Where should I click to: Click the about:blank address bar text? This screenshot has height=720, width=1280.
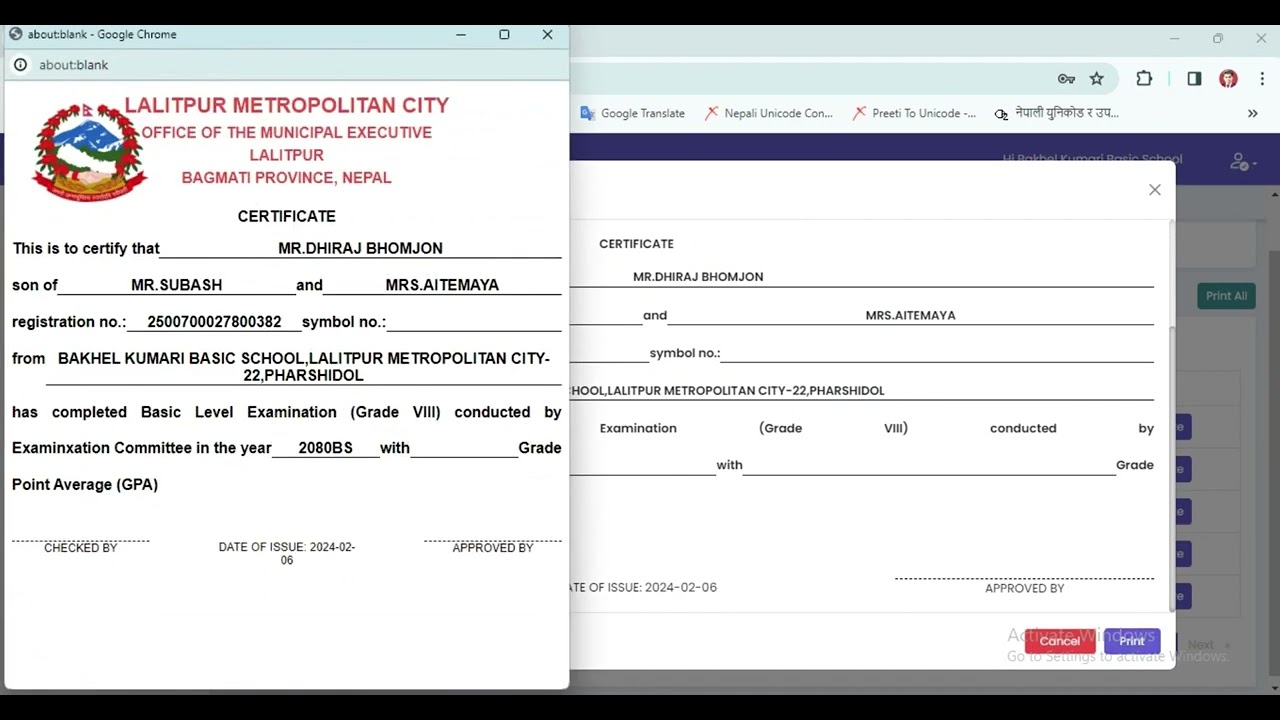[73, 65]
